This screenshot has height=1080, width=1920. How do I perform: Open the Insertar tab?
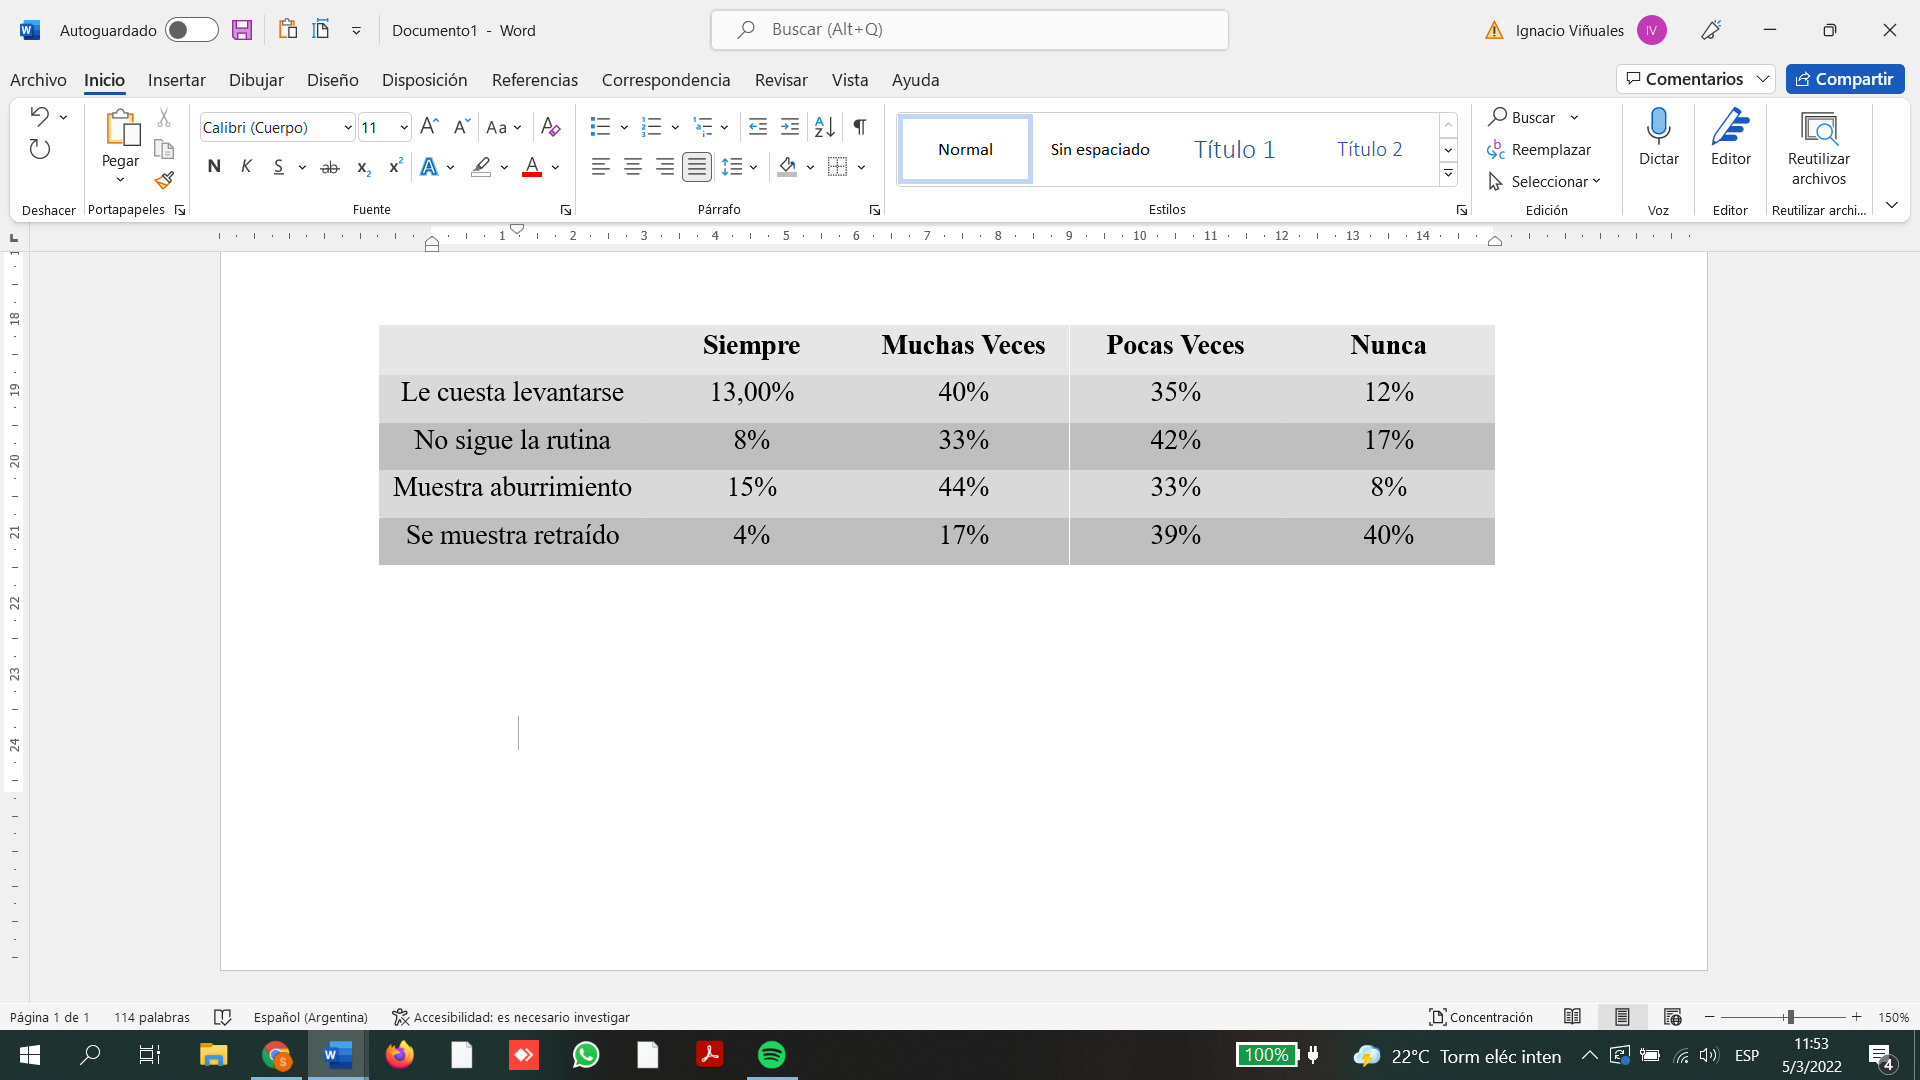tap(177, 80)
